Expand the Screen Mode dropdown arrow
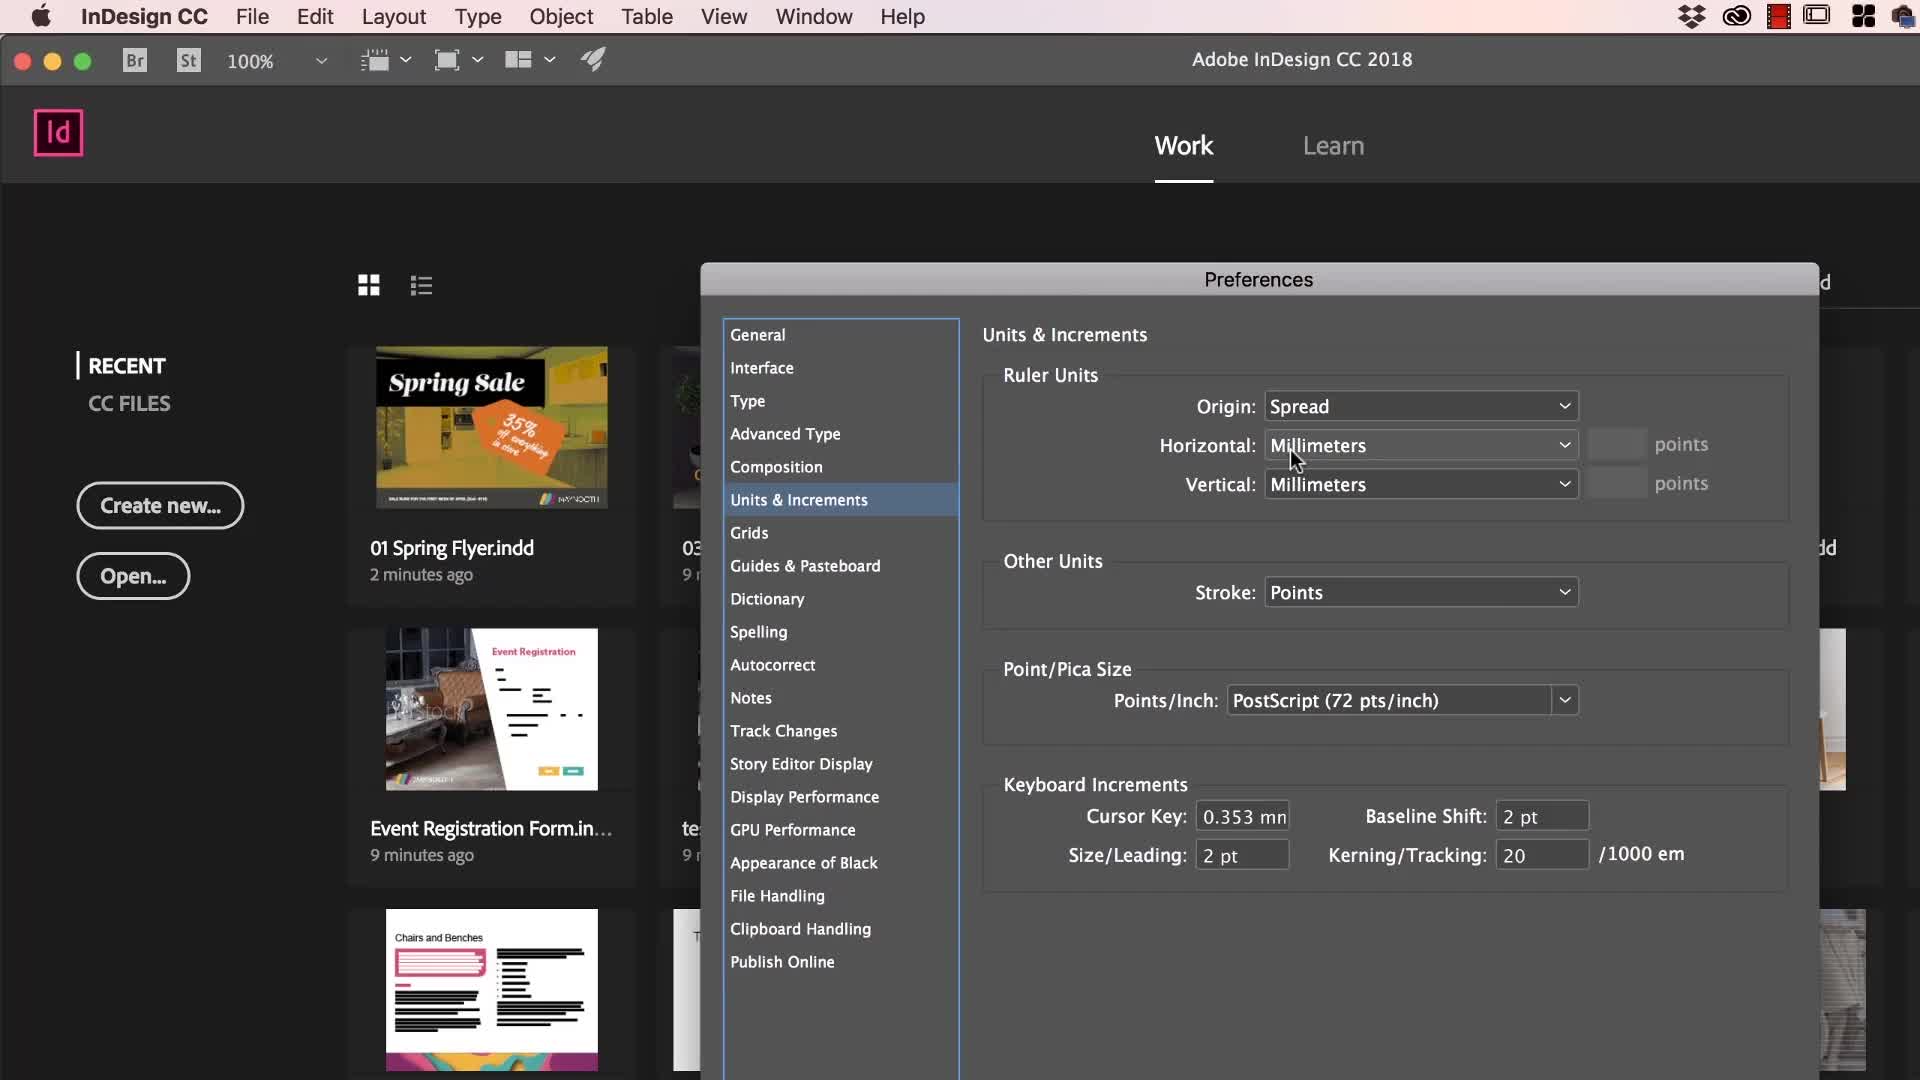 pos(478,60)
